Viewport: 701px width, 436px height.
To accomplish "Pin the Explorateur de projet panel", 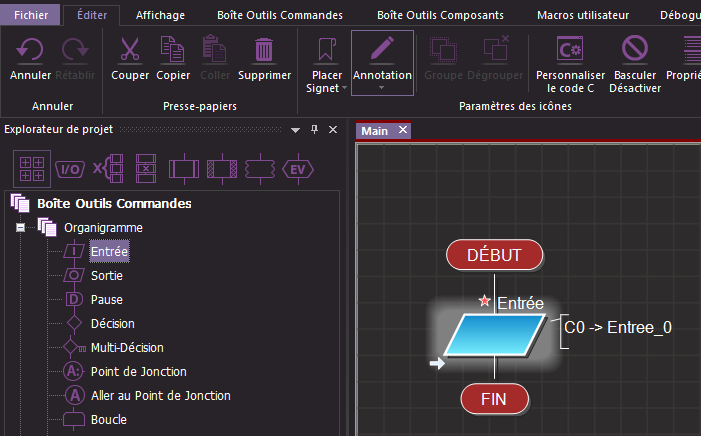I will click(x=314, y=130).
